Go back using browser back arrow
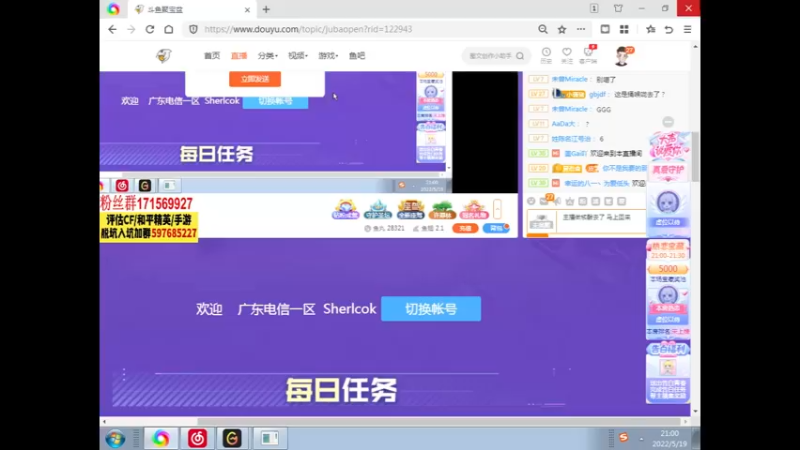 click(112, 30)
